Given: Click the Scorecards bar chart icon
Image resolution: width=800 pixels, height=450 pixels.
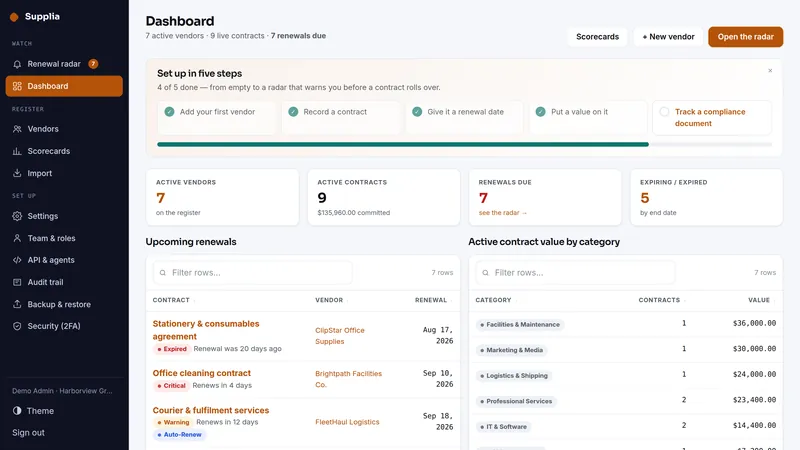Looking at the screenshot, I should click(x=17, y=151).
